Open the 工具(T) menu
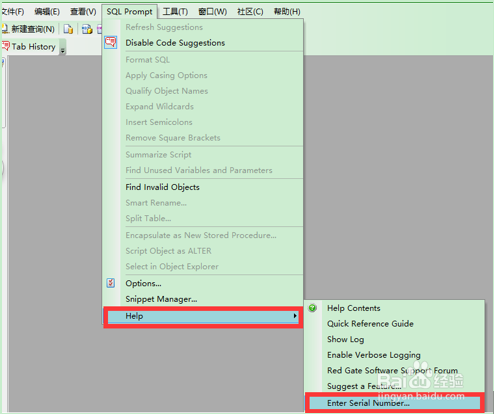 coord(175,12)
